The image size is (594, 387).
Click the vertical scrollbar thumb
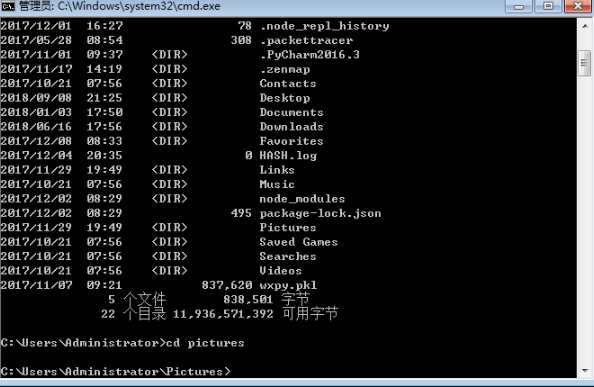[x=585, y=63]
